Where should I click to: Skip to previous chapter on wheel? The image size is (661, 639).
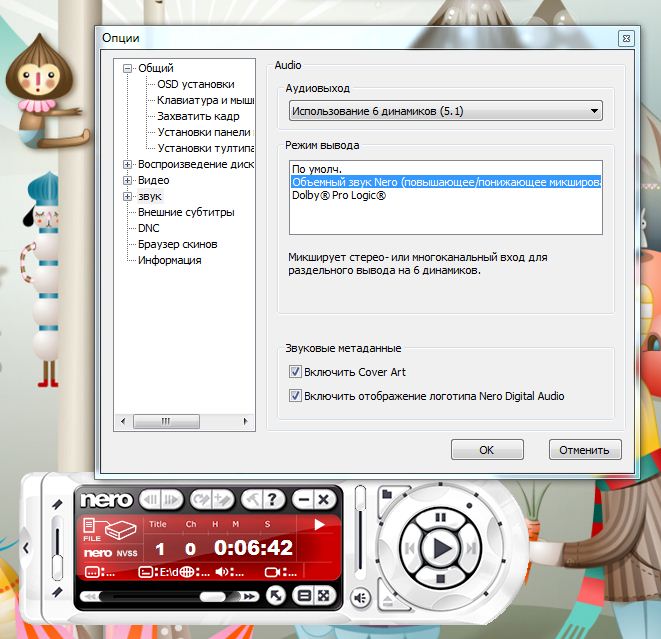409,548
